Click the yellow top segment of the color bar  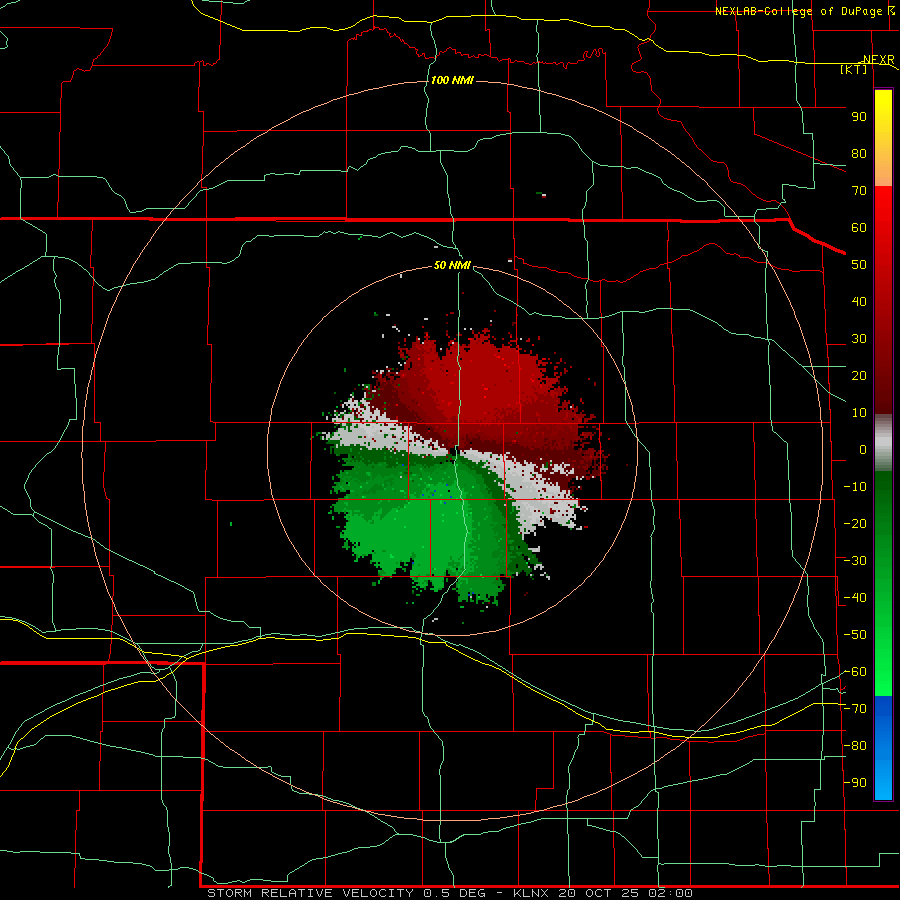click(883, 138)
